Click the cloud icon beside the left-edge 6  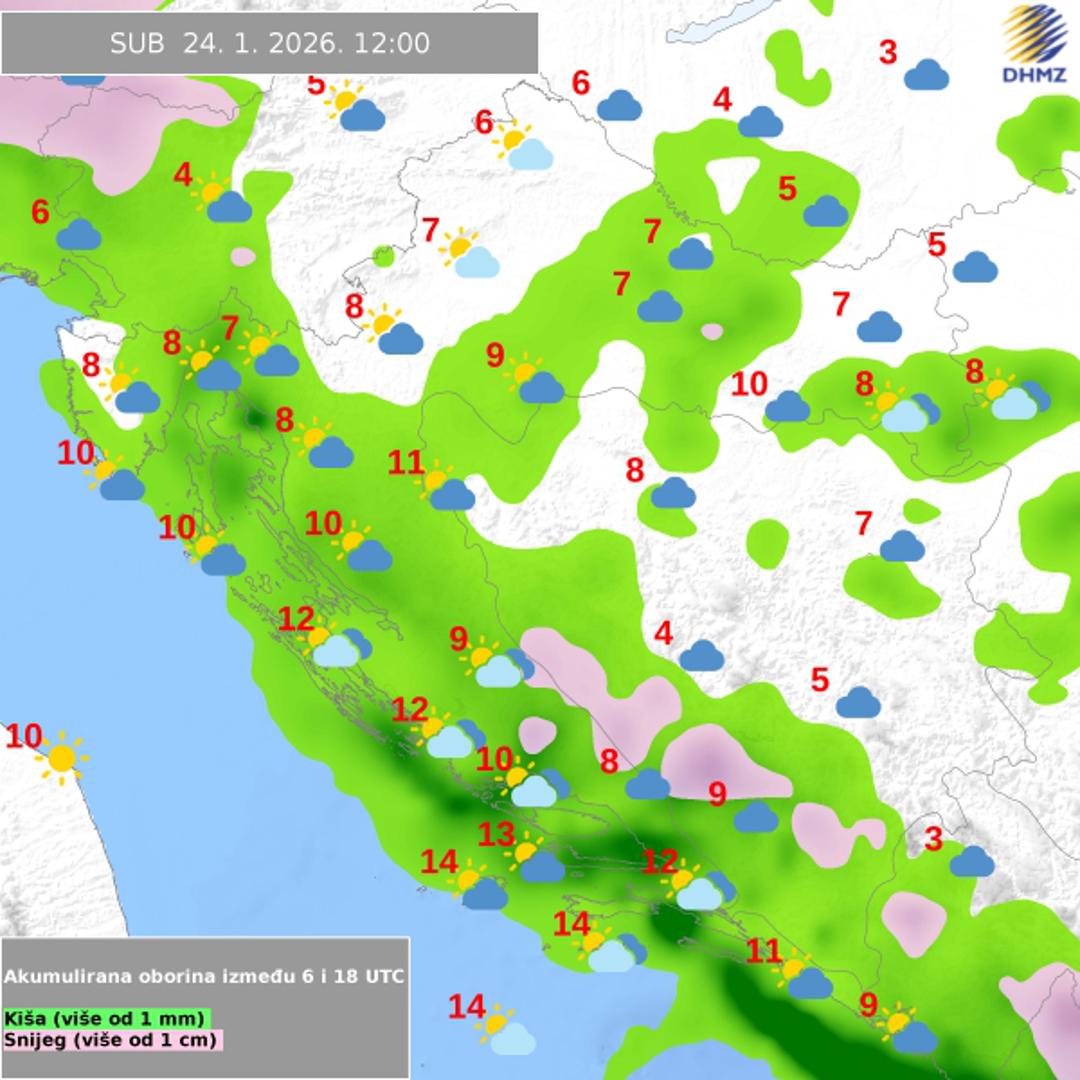click(x=78, y=234)
